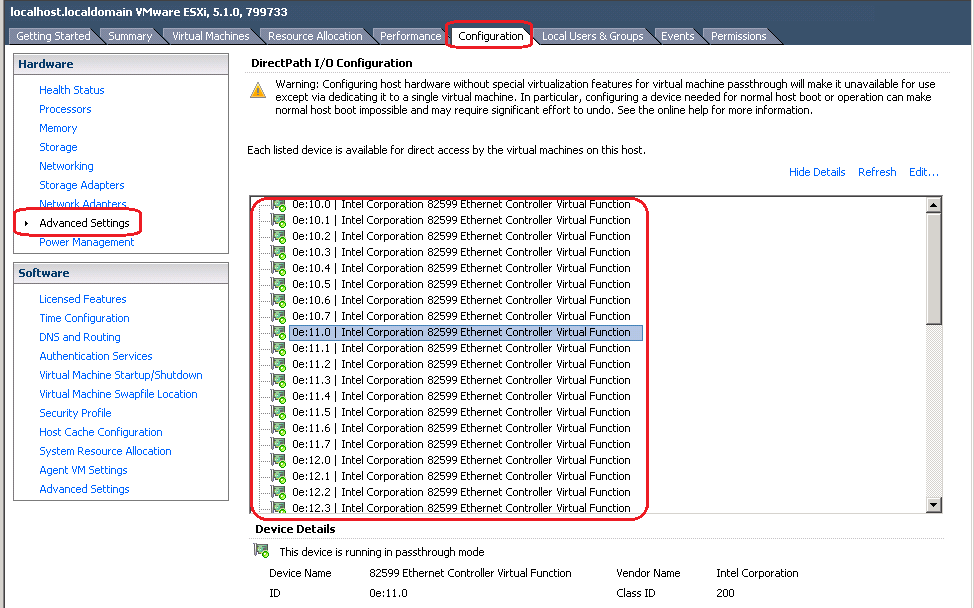974x608 pixels.
Task: Open System Resource Allocation
Action: tap(106, 451)
